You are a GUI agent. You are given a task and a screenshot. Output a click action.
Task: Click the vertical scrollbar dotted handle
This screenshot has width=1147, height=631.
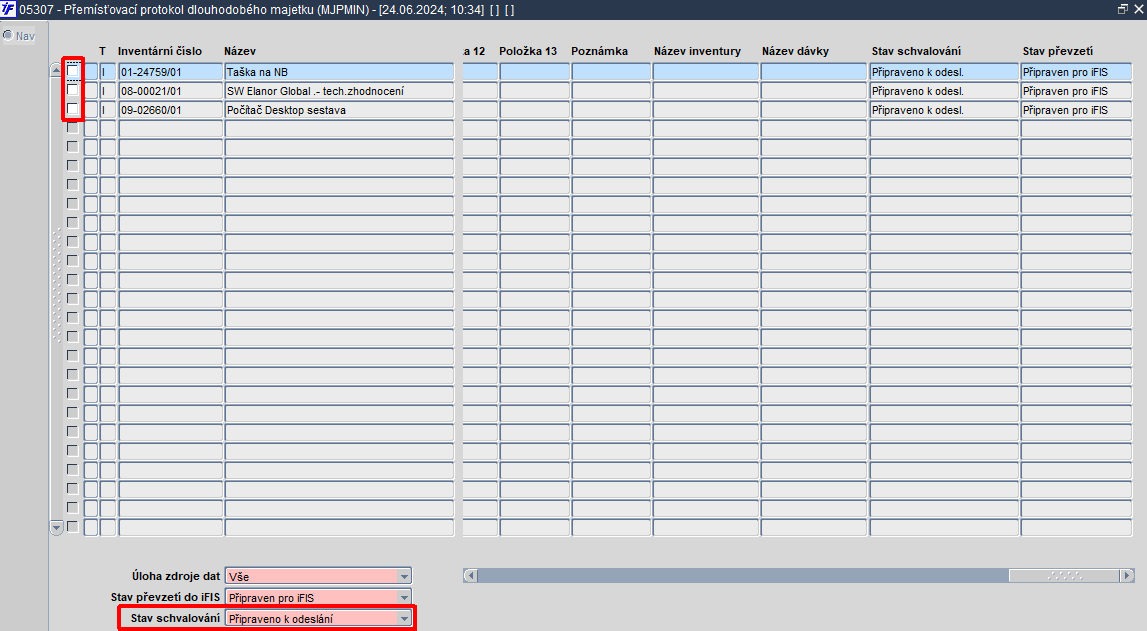[x=57, y=285]
